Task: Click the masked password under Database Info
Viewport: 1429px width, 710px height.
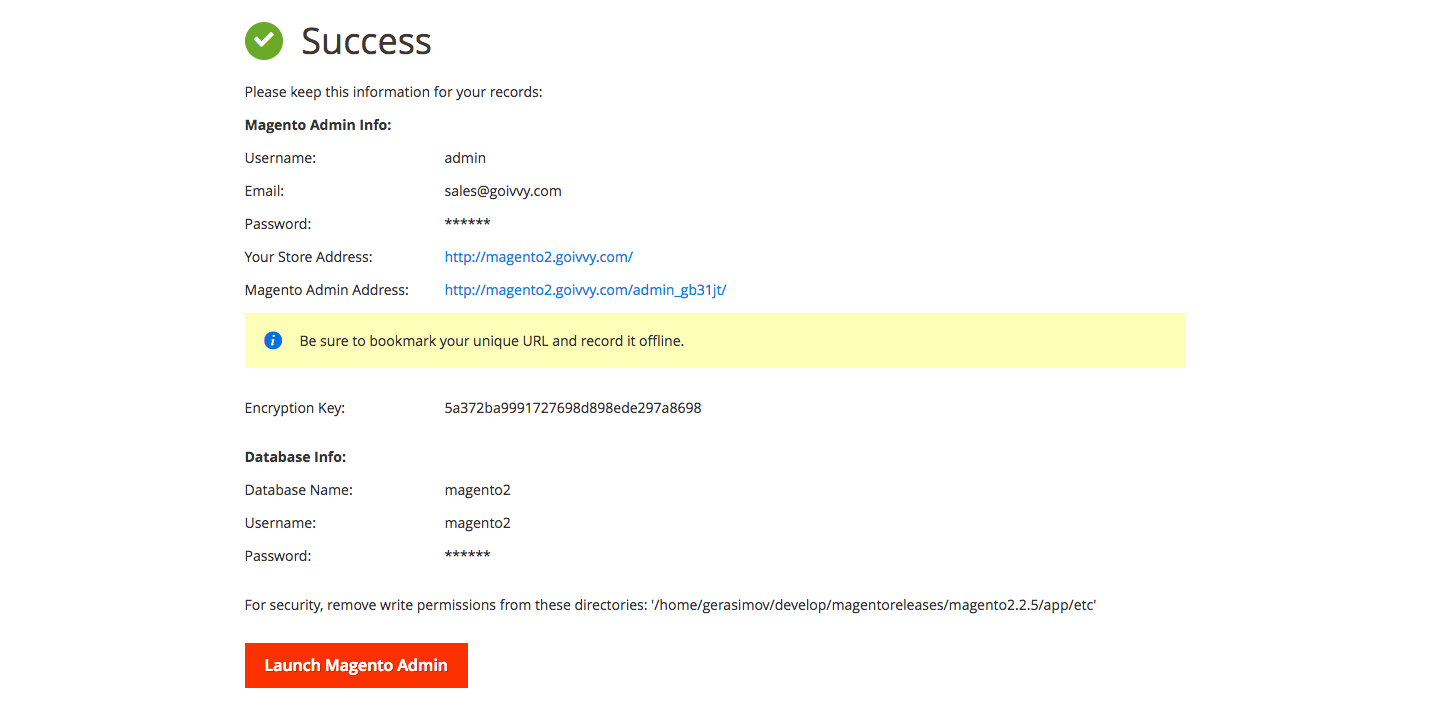Action: [x=467, y=556]
